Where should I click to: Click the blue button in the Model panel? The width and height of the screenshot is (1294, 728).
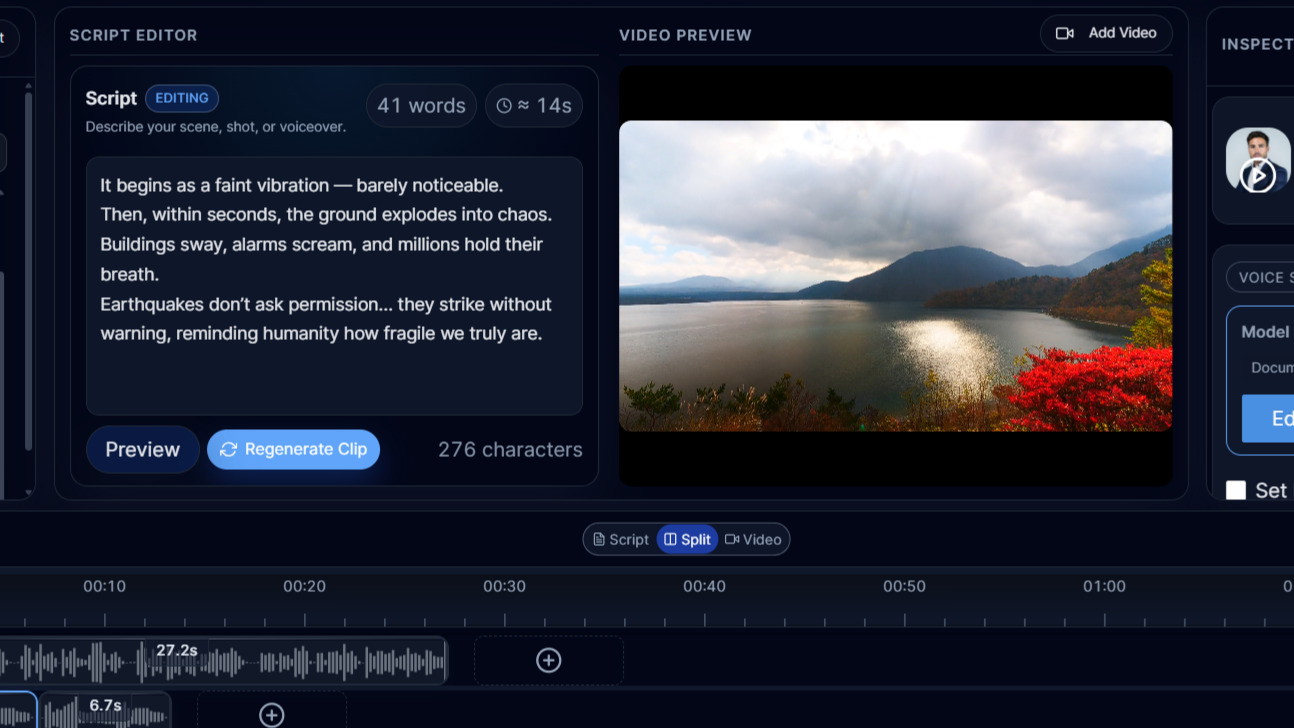pyautogui.click(x=1268, y=418)
